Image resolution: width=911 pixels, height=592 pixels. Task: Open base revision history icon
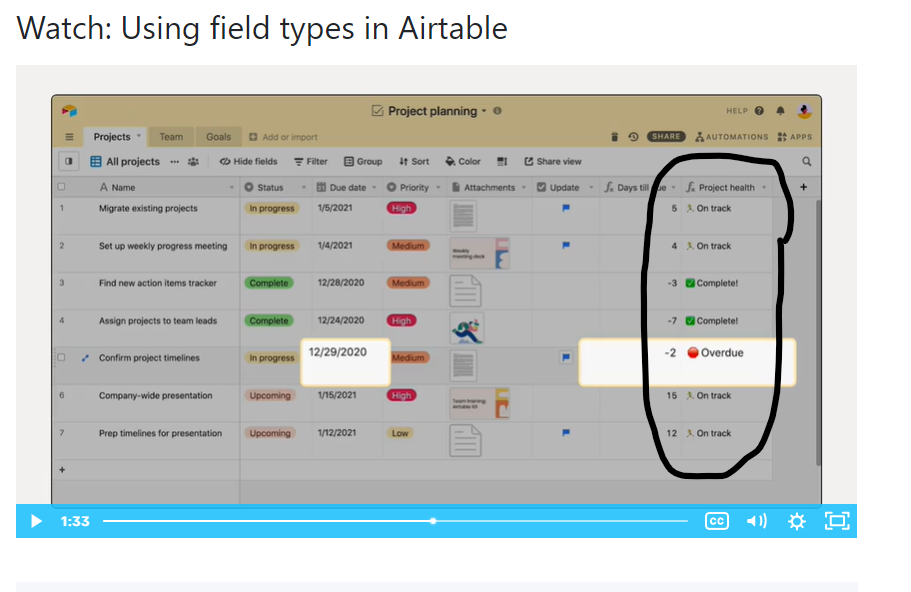tap(633, 137)
